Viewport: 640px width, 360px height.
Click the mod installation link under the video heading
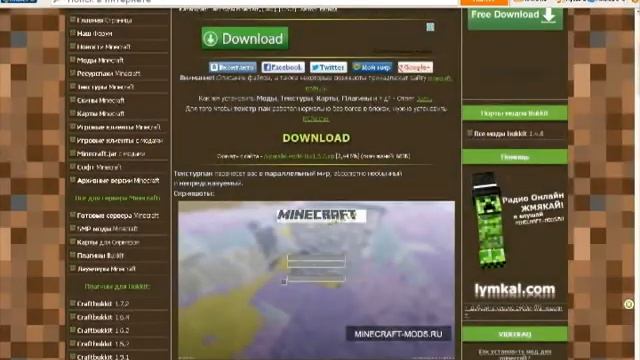tap(515, 353)
